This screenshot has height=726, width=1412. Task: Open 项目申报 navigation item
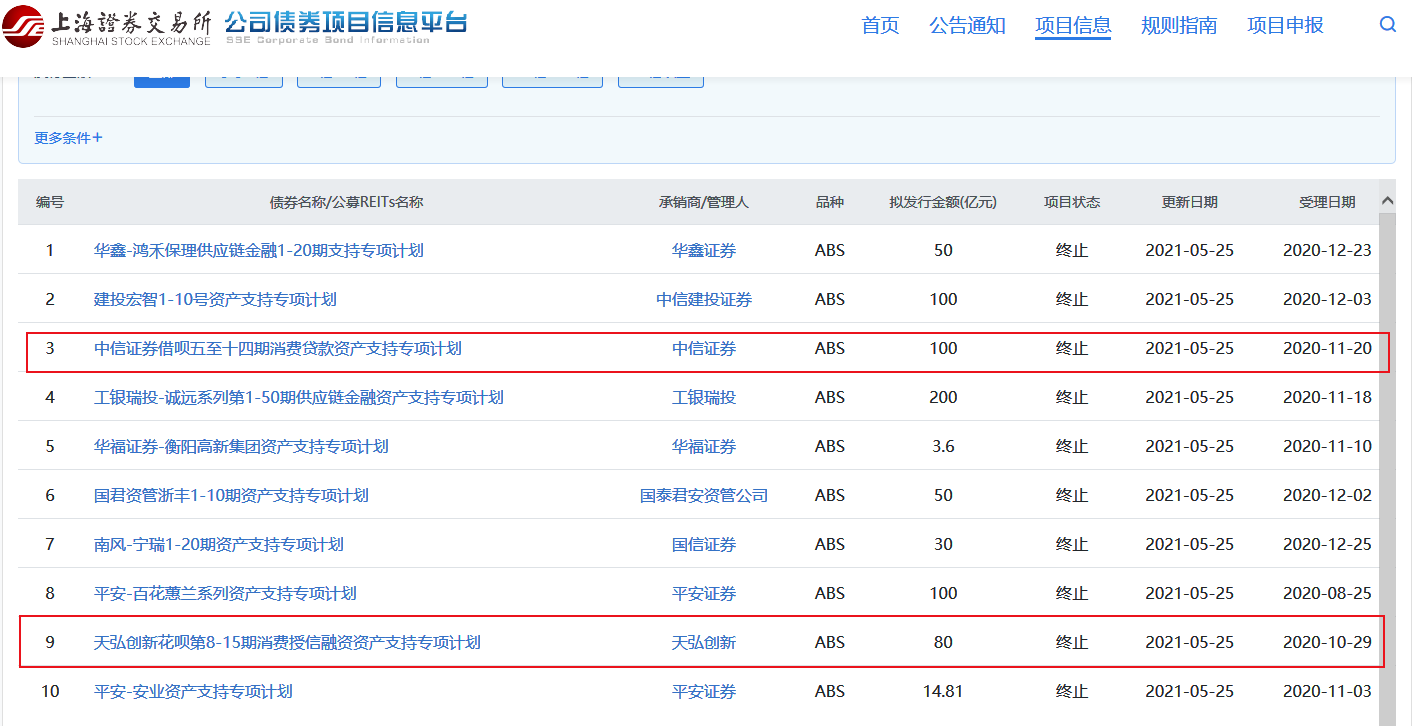(1285, 26)
